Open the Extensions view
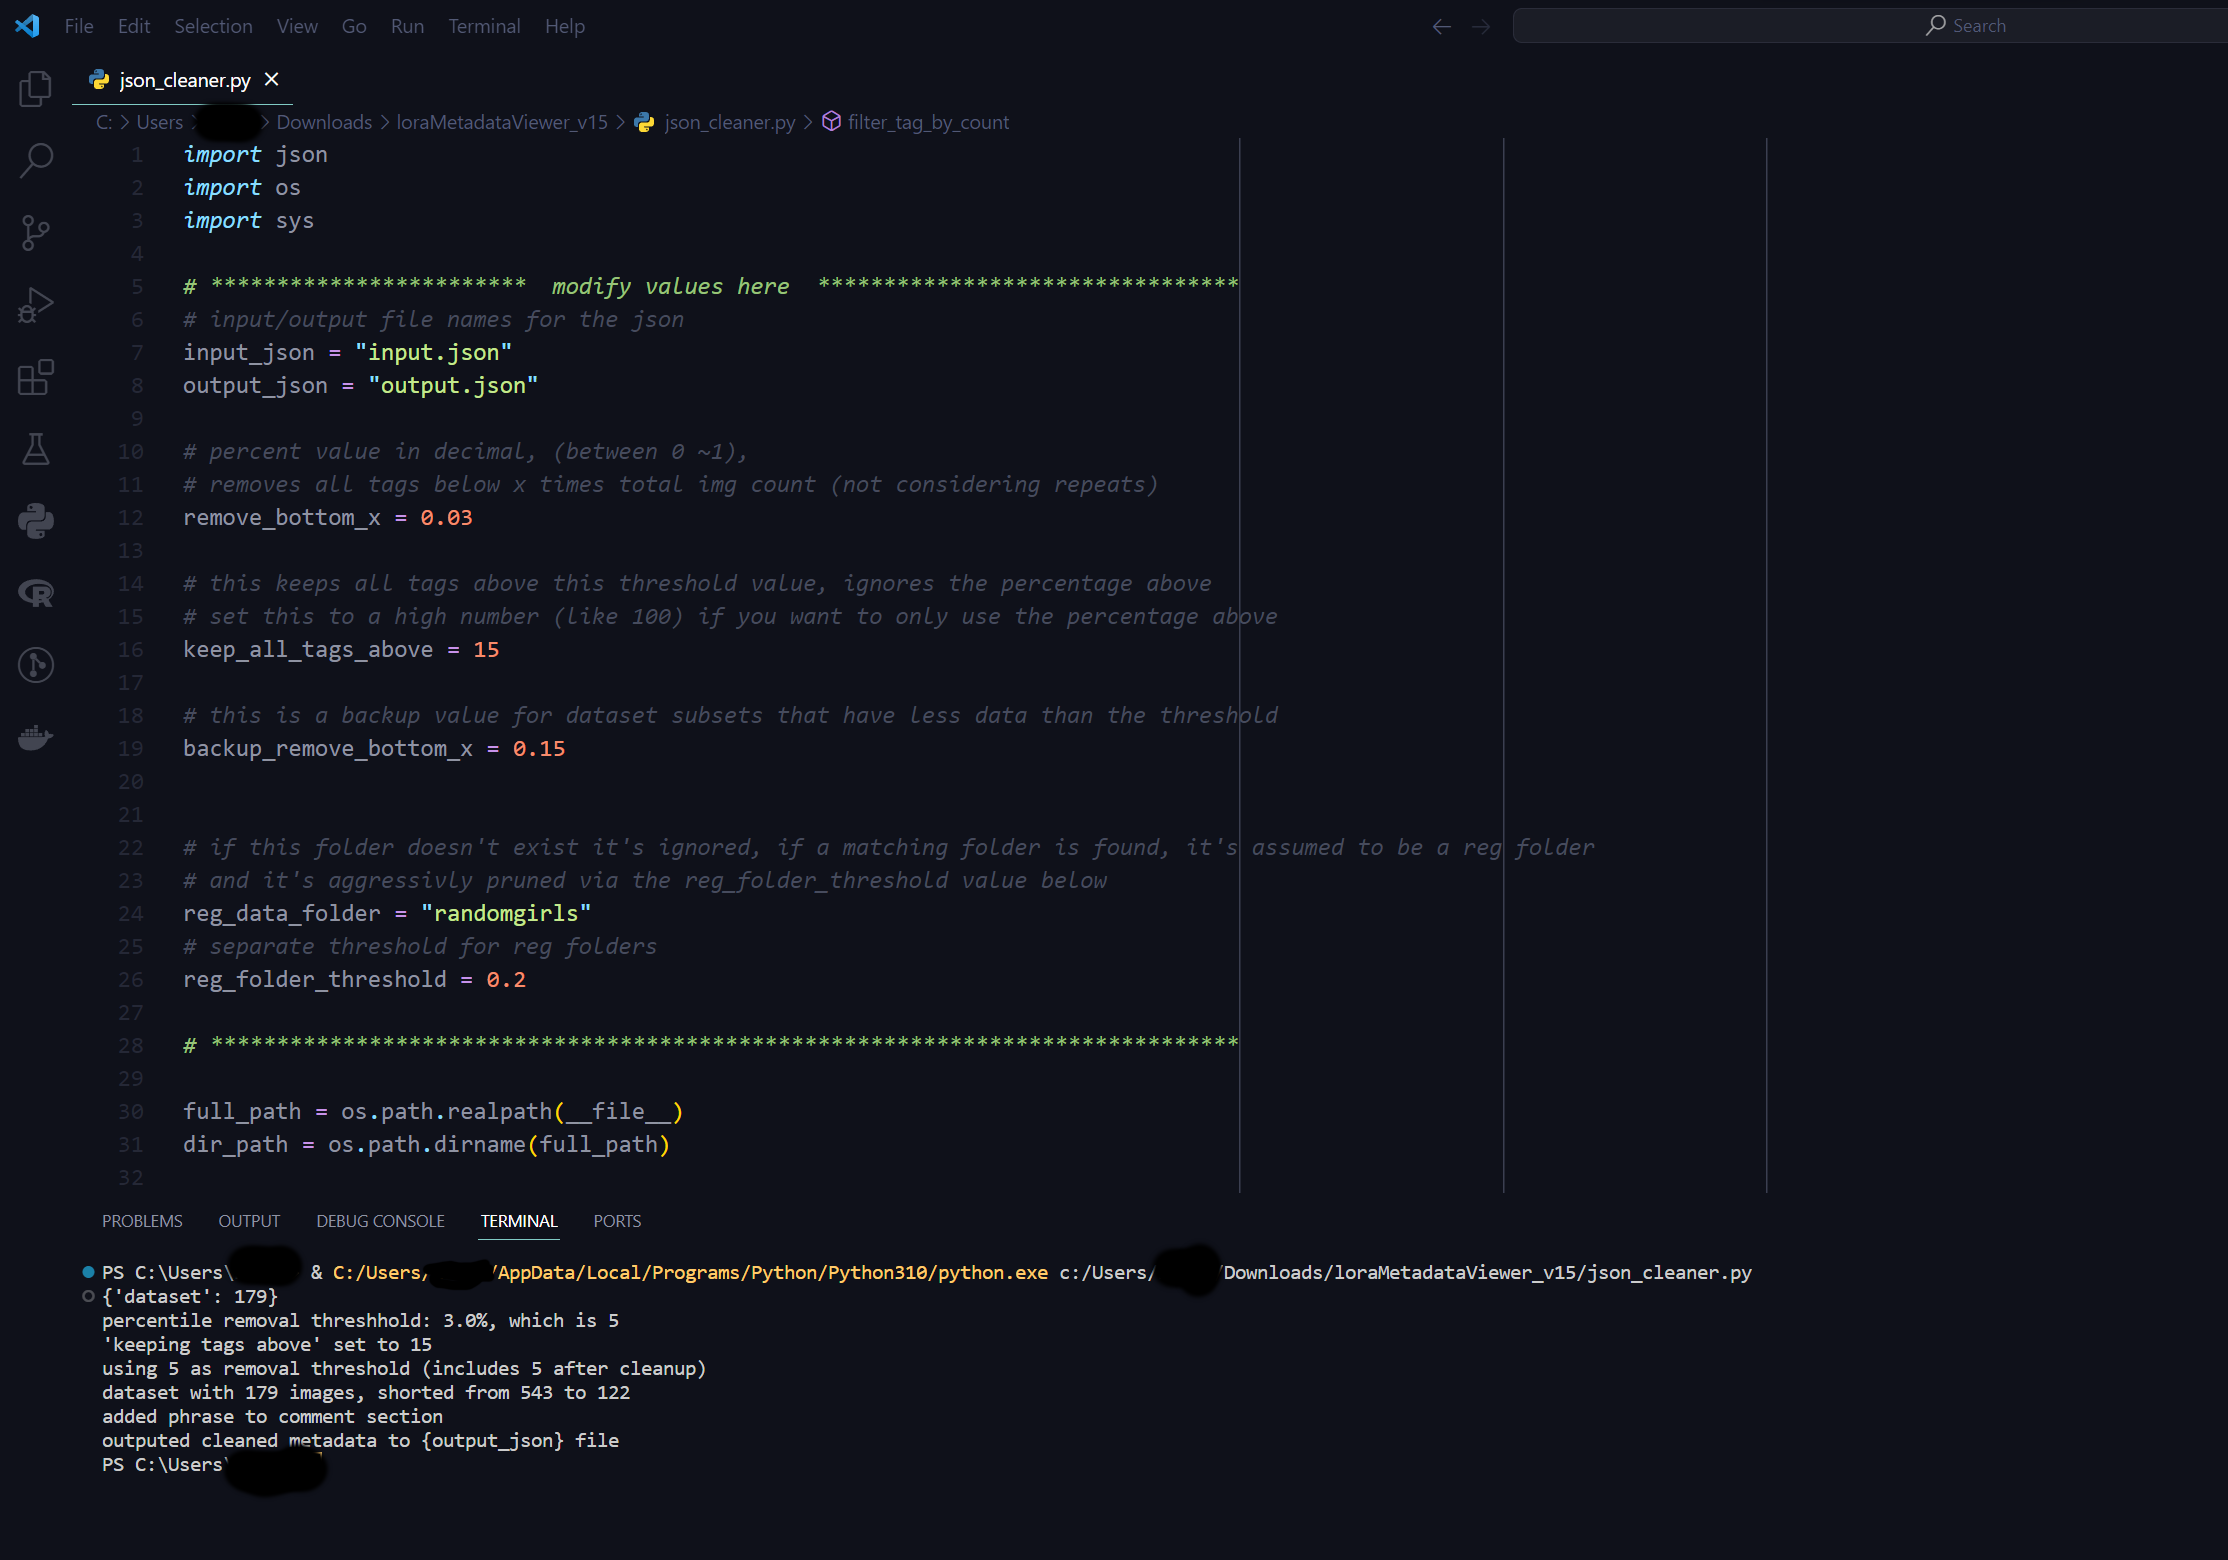 (x=35, y=377)
